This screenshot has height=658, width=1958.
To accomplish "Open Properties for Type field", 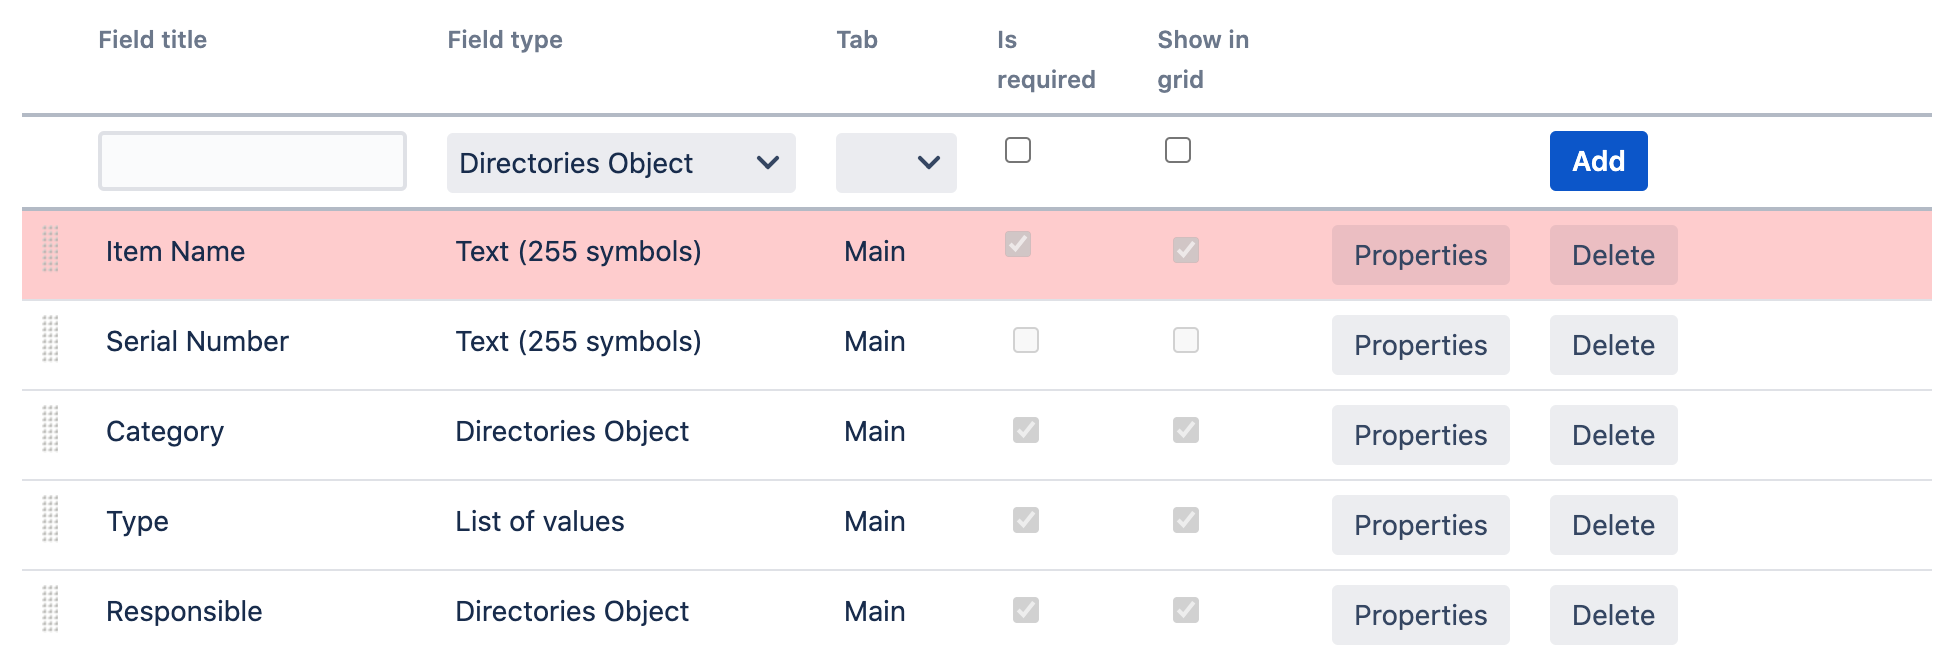I will (1420, 525).
